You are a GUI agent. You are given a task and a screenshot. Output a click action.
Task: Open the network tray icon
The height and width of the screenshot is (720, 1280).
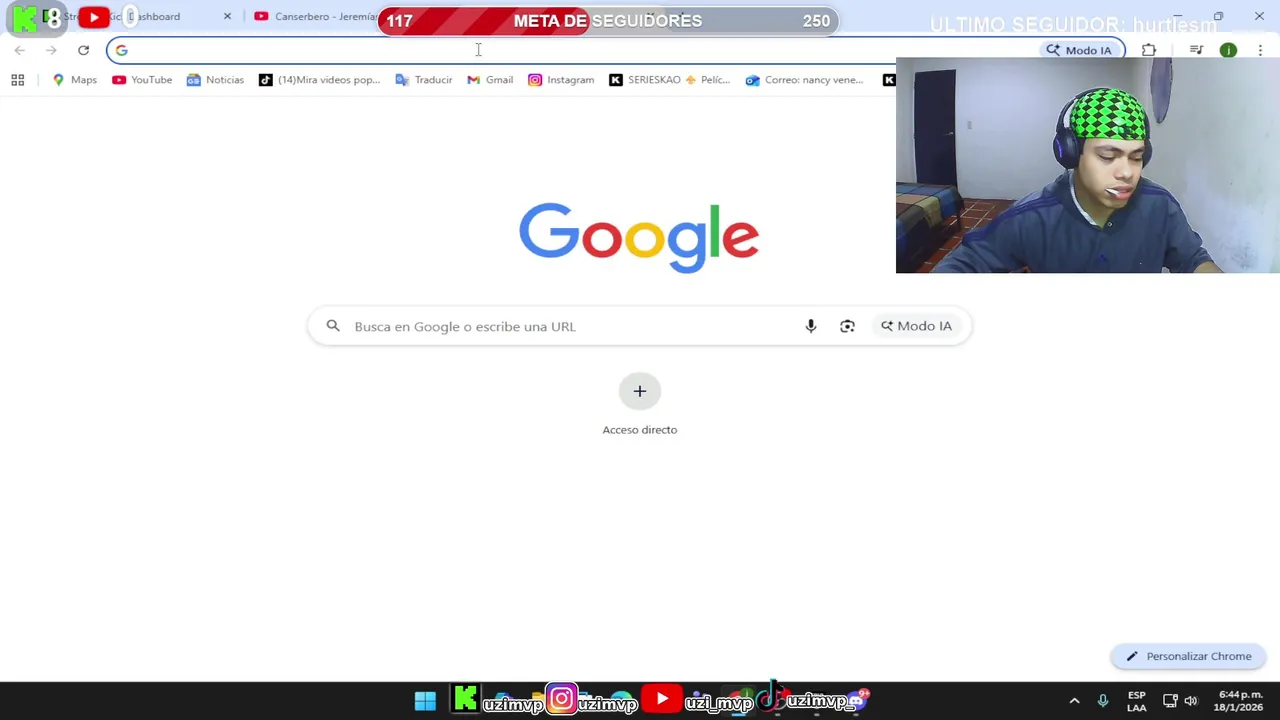(x=1170, y=701)
